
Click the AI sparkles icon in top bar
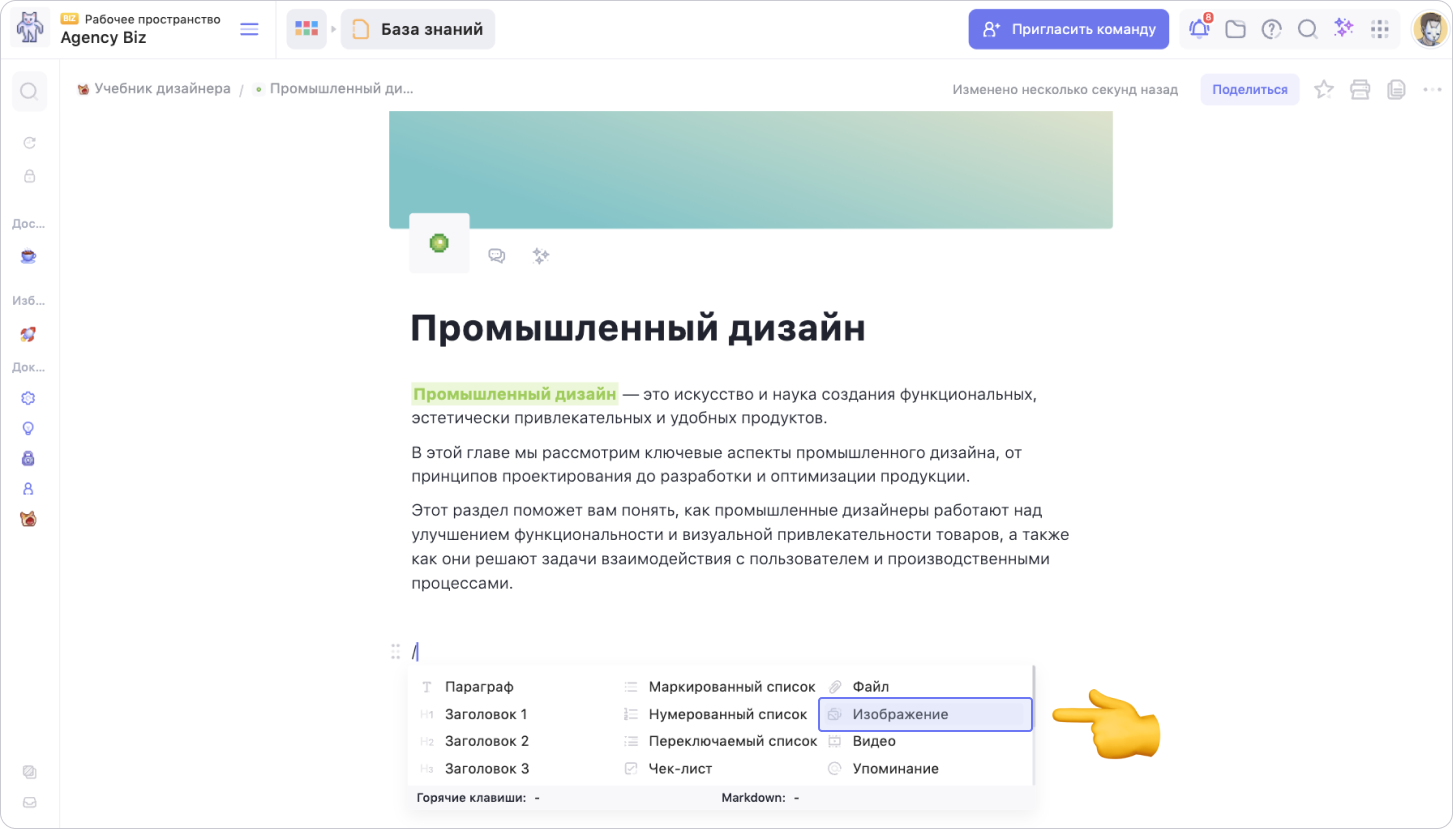click(x=1344, y=29)
